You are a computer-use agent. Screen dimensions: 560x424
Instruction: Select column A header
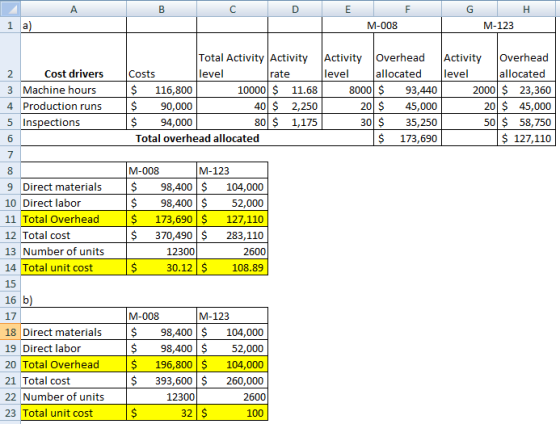point(74,9)
